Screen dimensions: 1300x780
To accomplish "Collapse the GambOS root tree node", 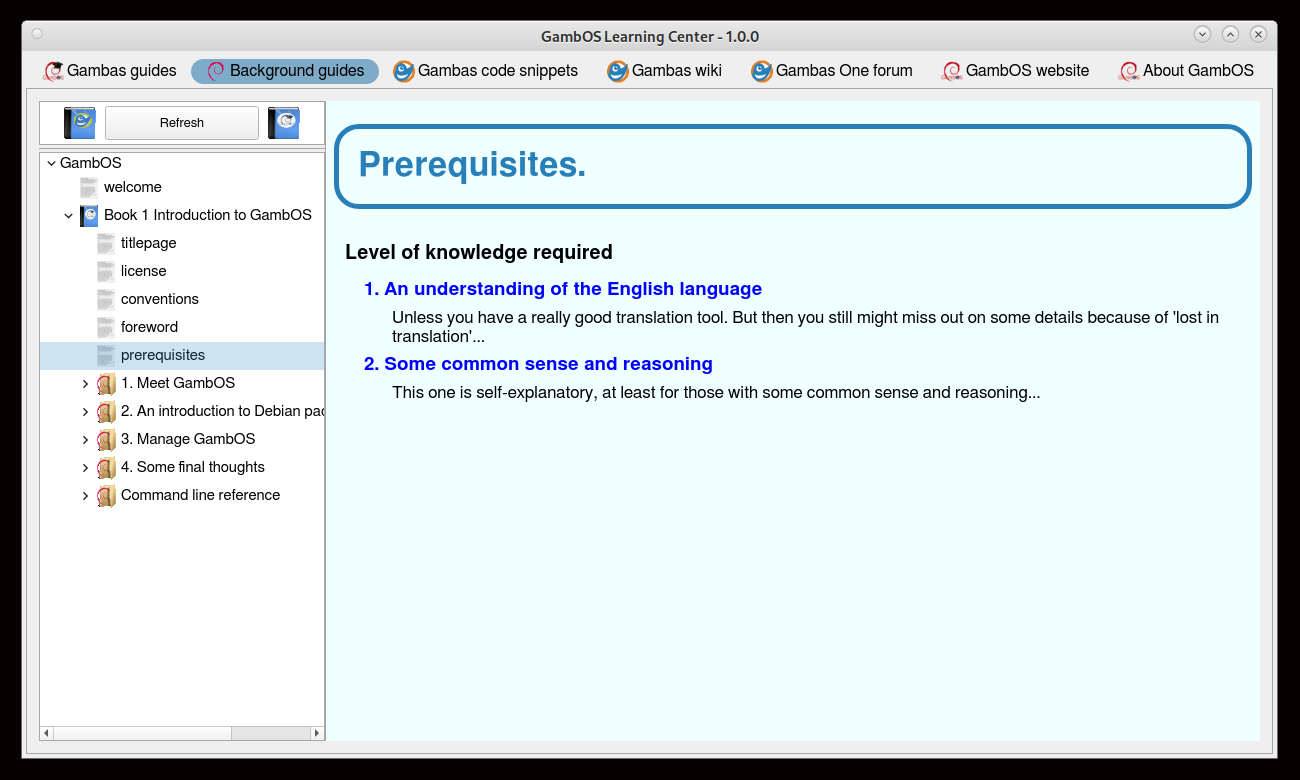I will 51,163.
